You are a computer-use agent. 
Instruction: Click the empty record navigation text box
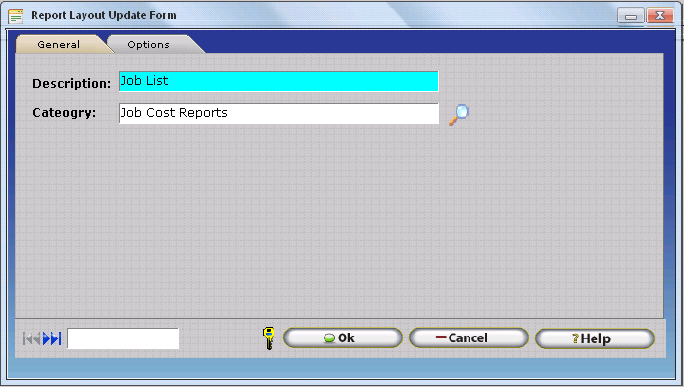point(123,339)
